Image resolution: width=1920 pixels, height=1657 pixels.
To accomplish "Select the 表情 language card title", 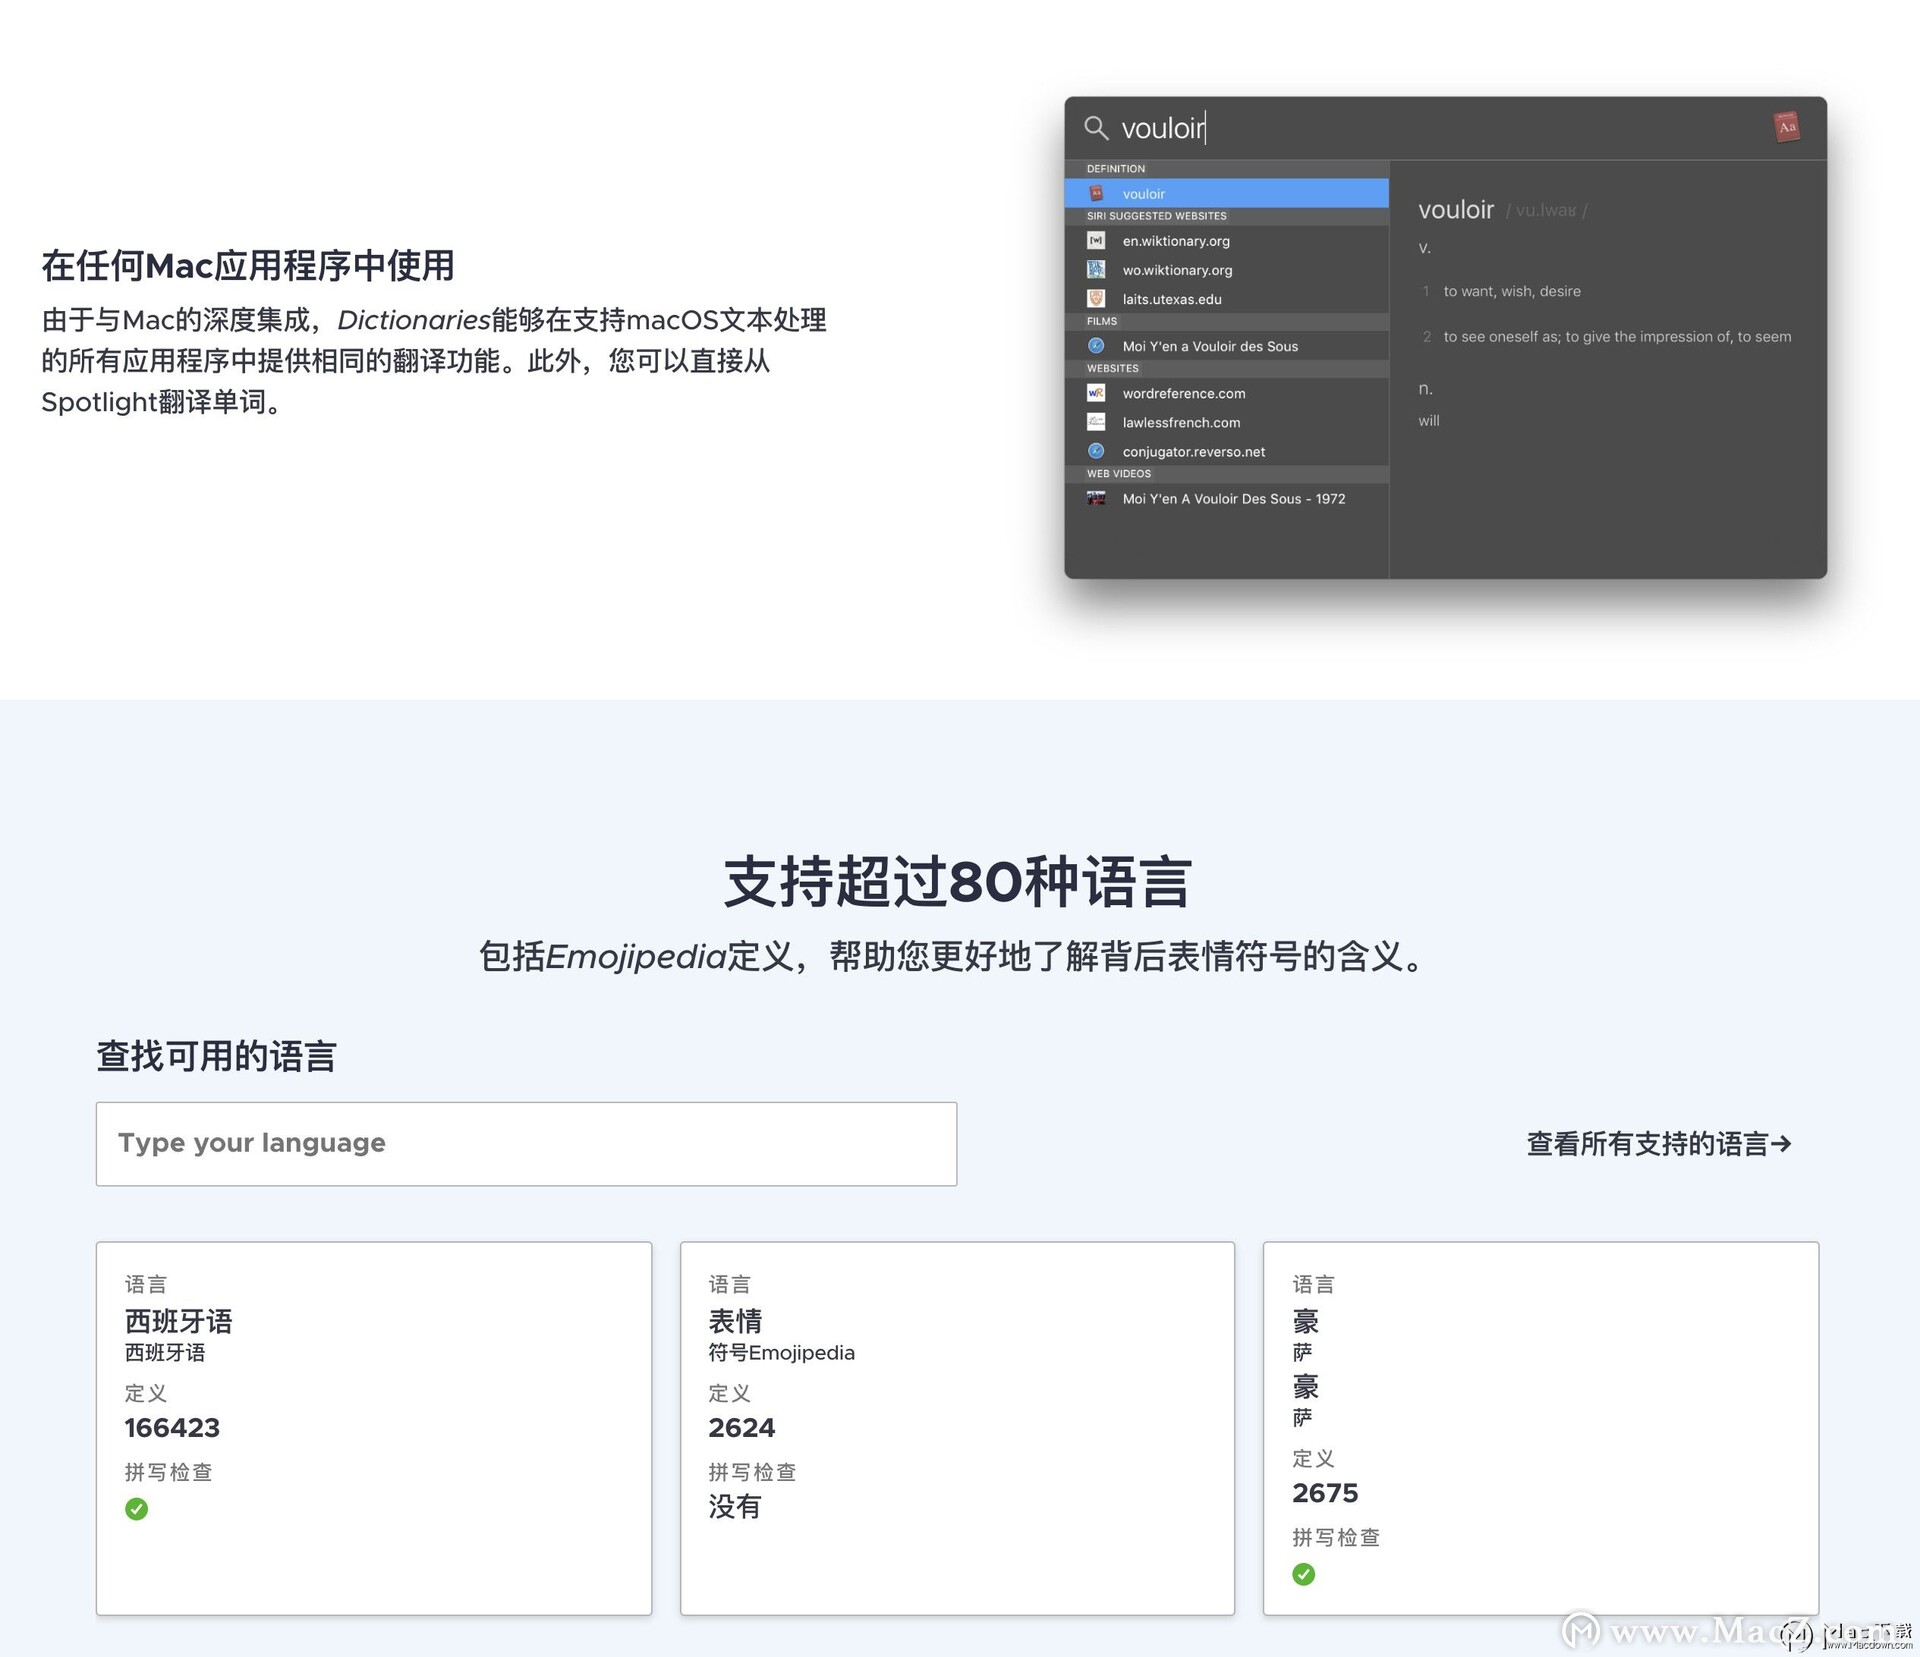I will click(735, 1322).
